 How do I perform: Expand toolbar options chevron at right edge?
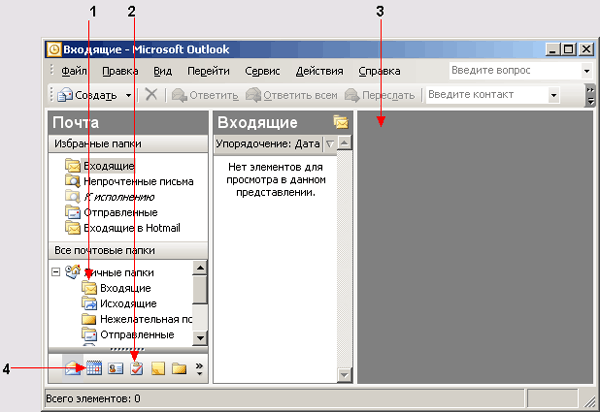coord(590,95)
